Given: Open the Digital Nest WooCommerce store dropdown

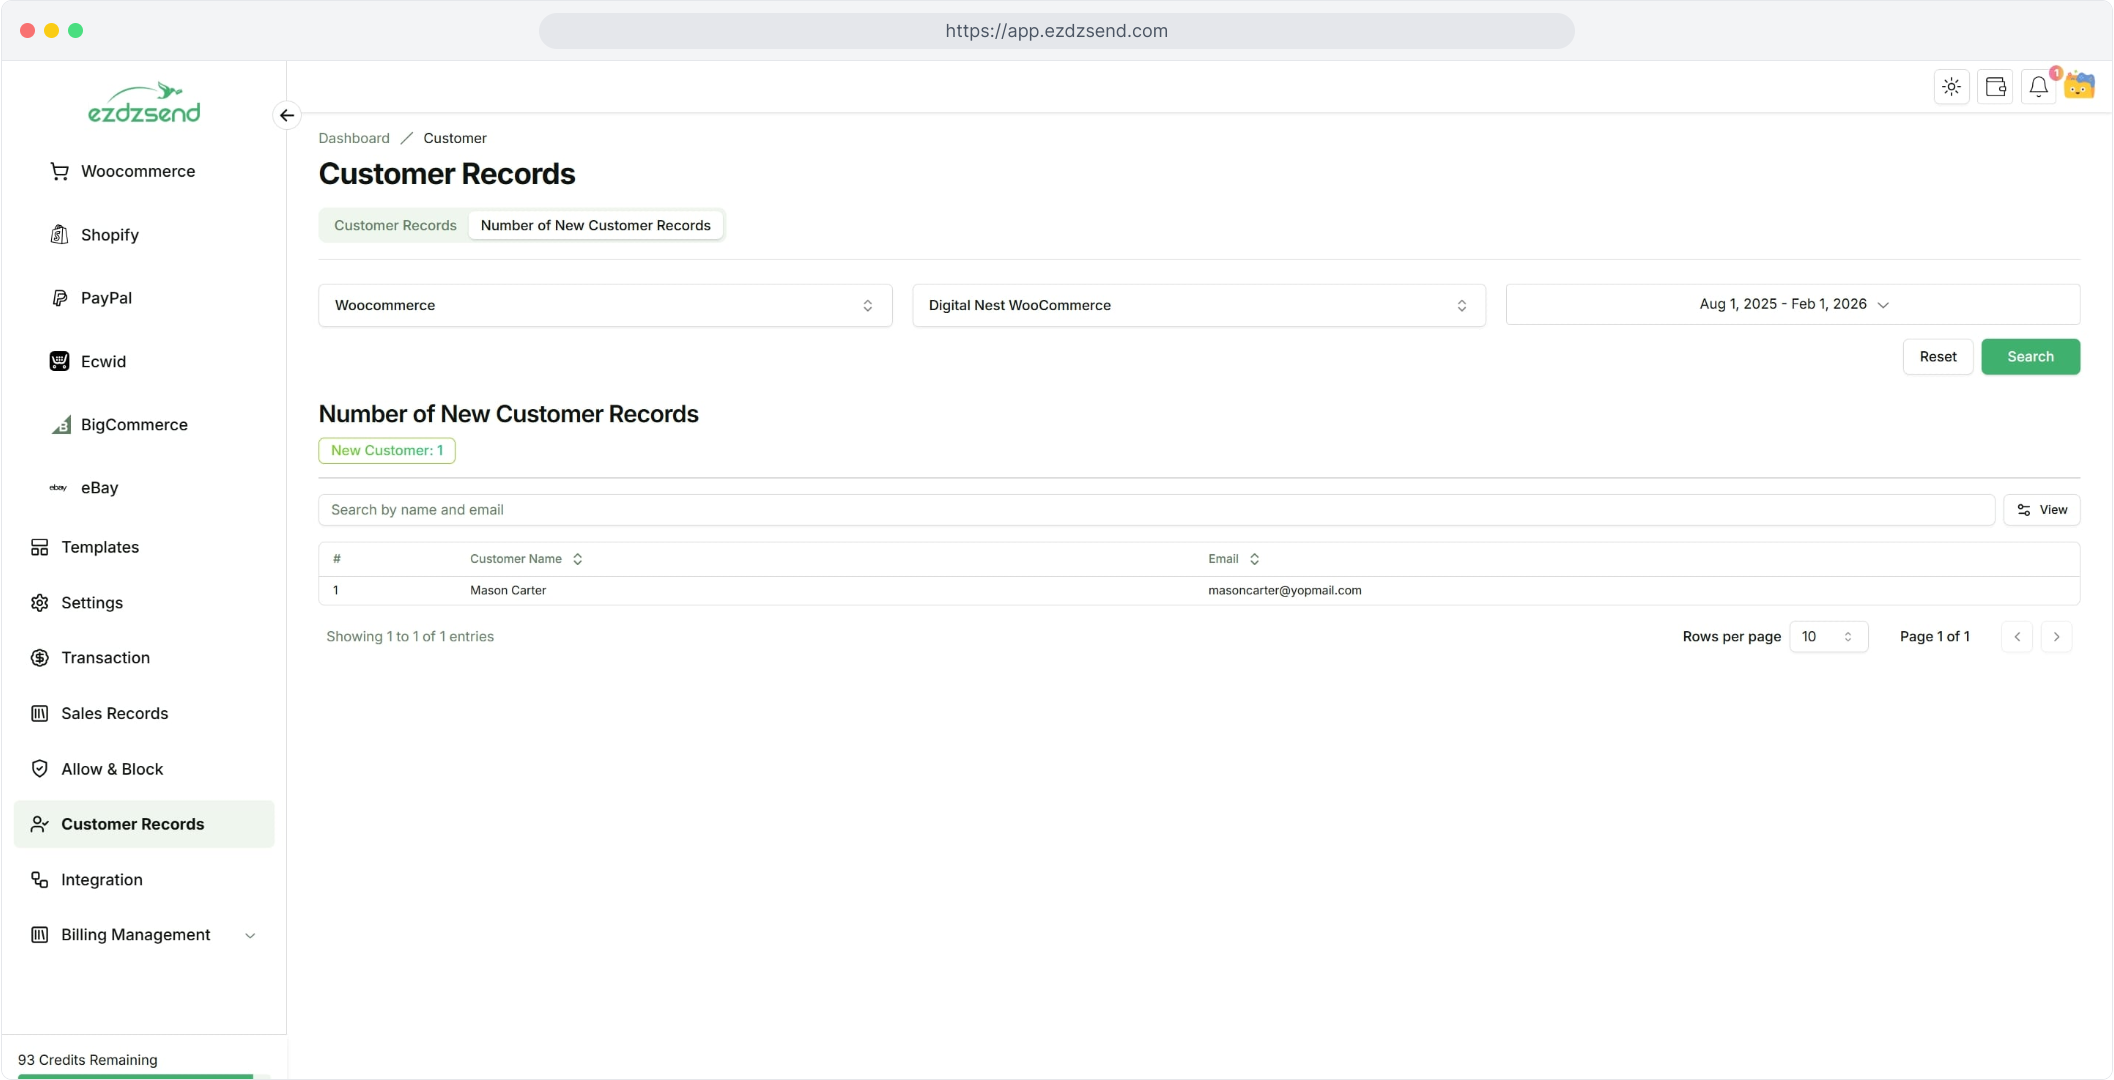Looking at the screenshot, I should (x=1198, y=305).
